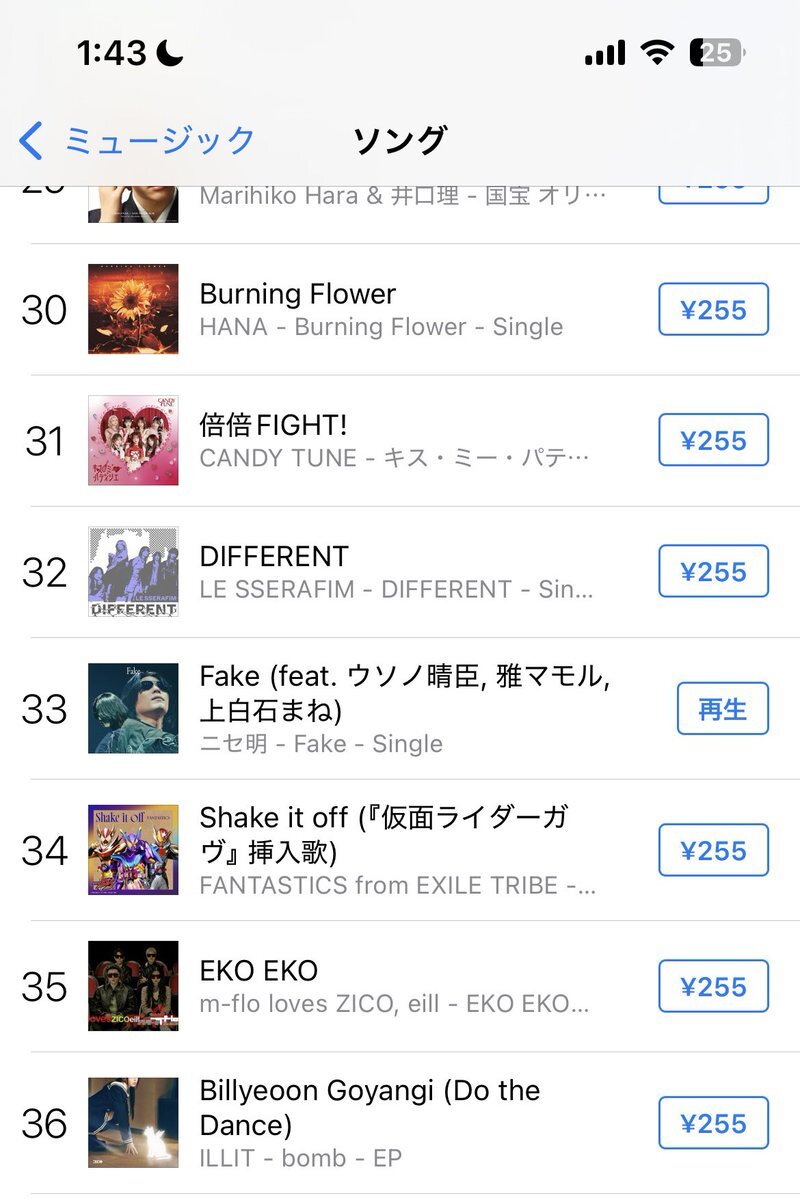Buy Billyeoon Goyangi for ¥255
This screenshot has height=1200, width=800.
point(713,1123)
